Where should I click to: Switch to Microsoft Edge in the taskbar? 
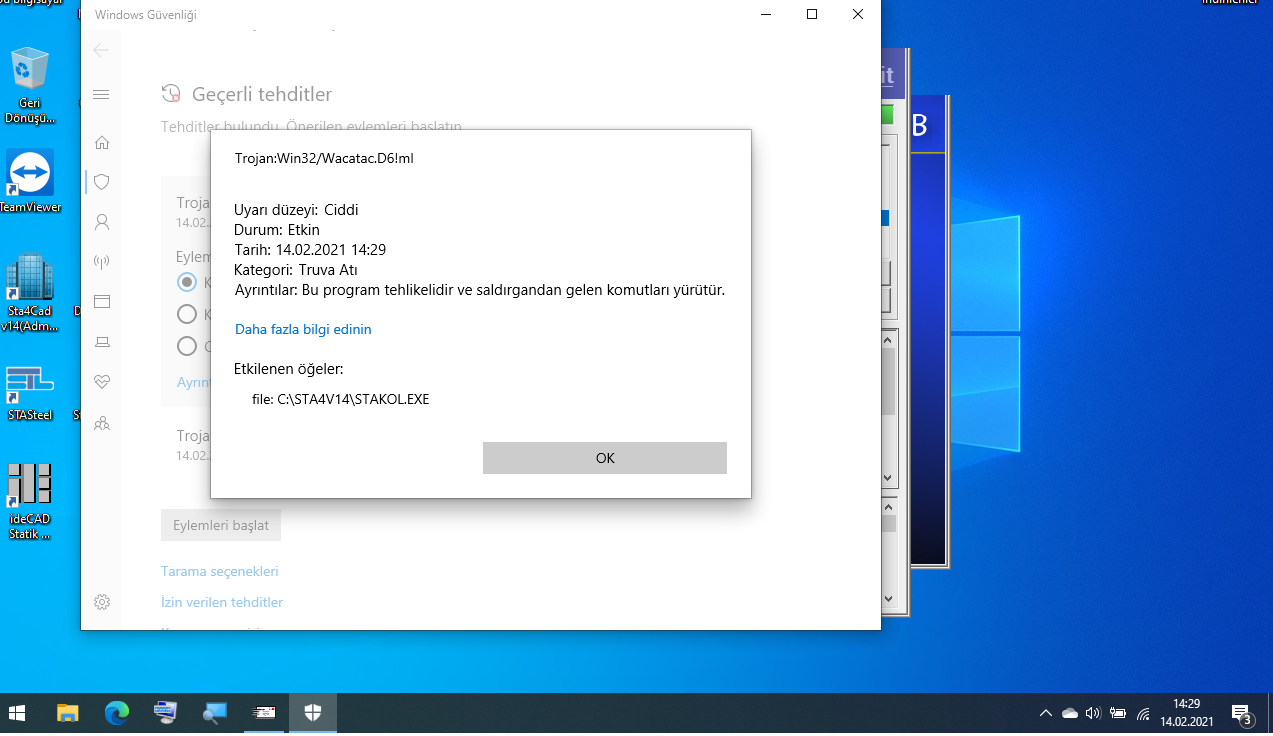click(x=117, y=713)
